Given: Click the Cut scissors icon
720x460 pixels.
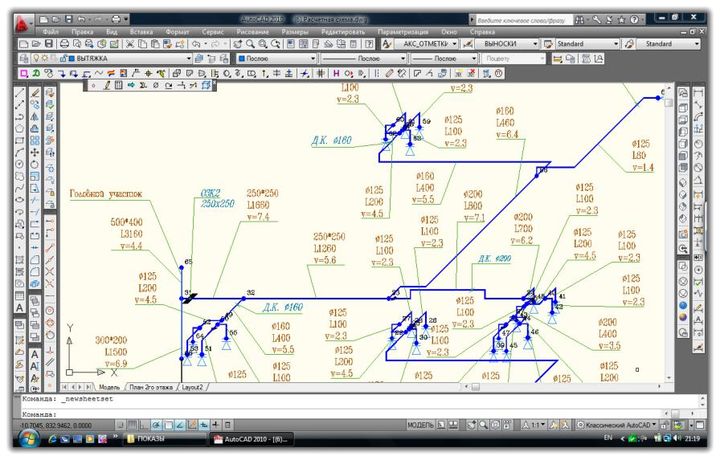Looking at the screenshot, I should click(x=130, y=44).
